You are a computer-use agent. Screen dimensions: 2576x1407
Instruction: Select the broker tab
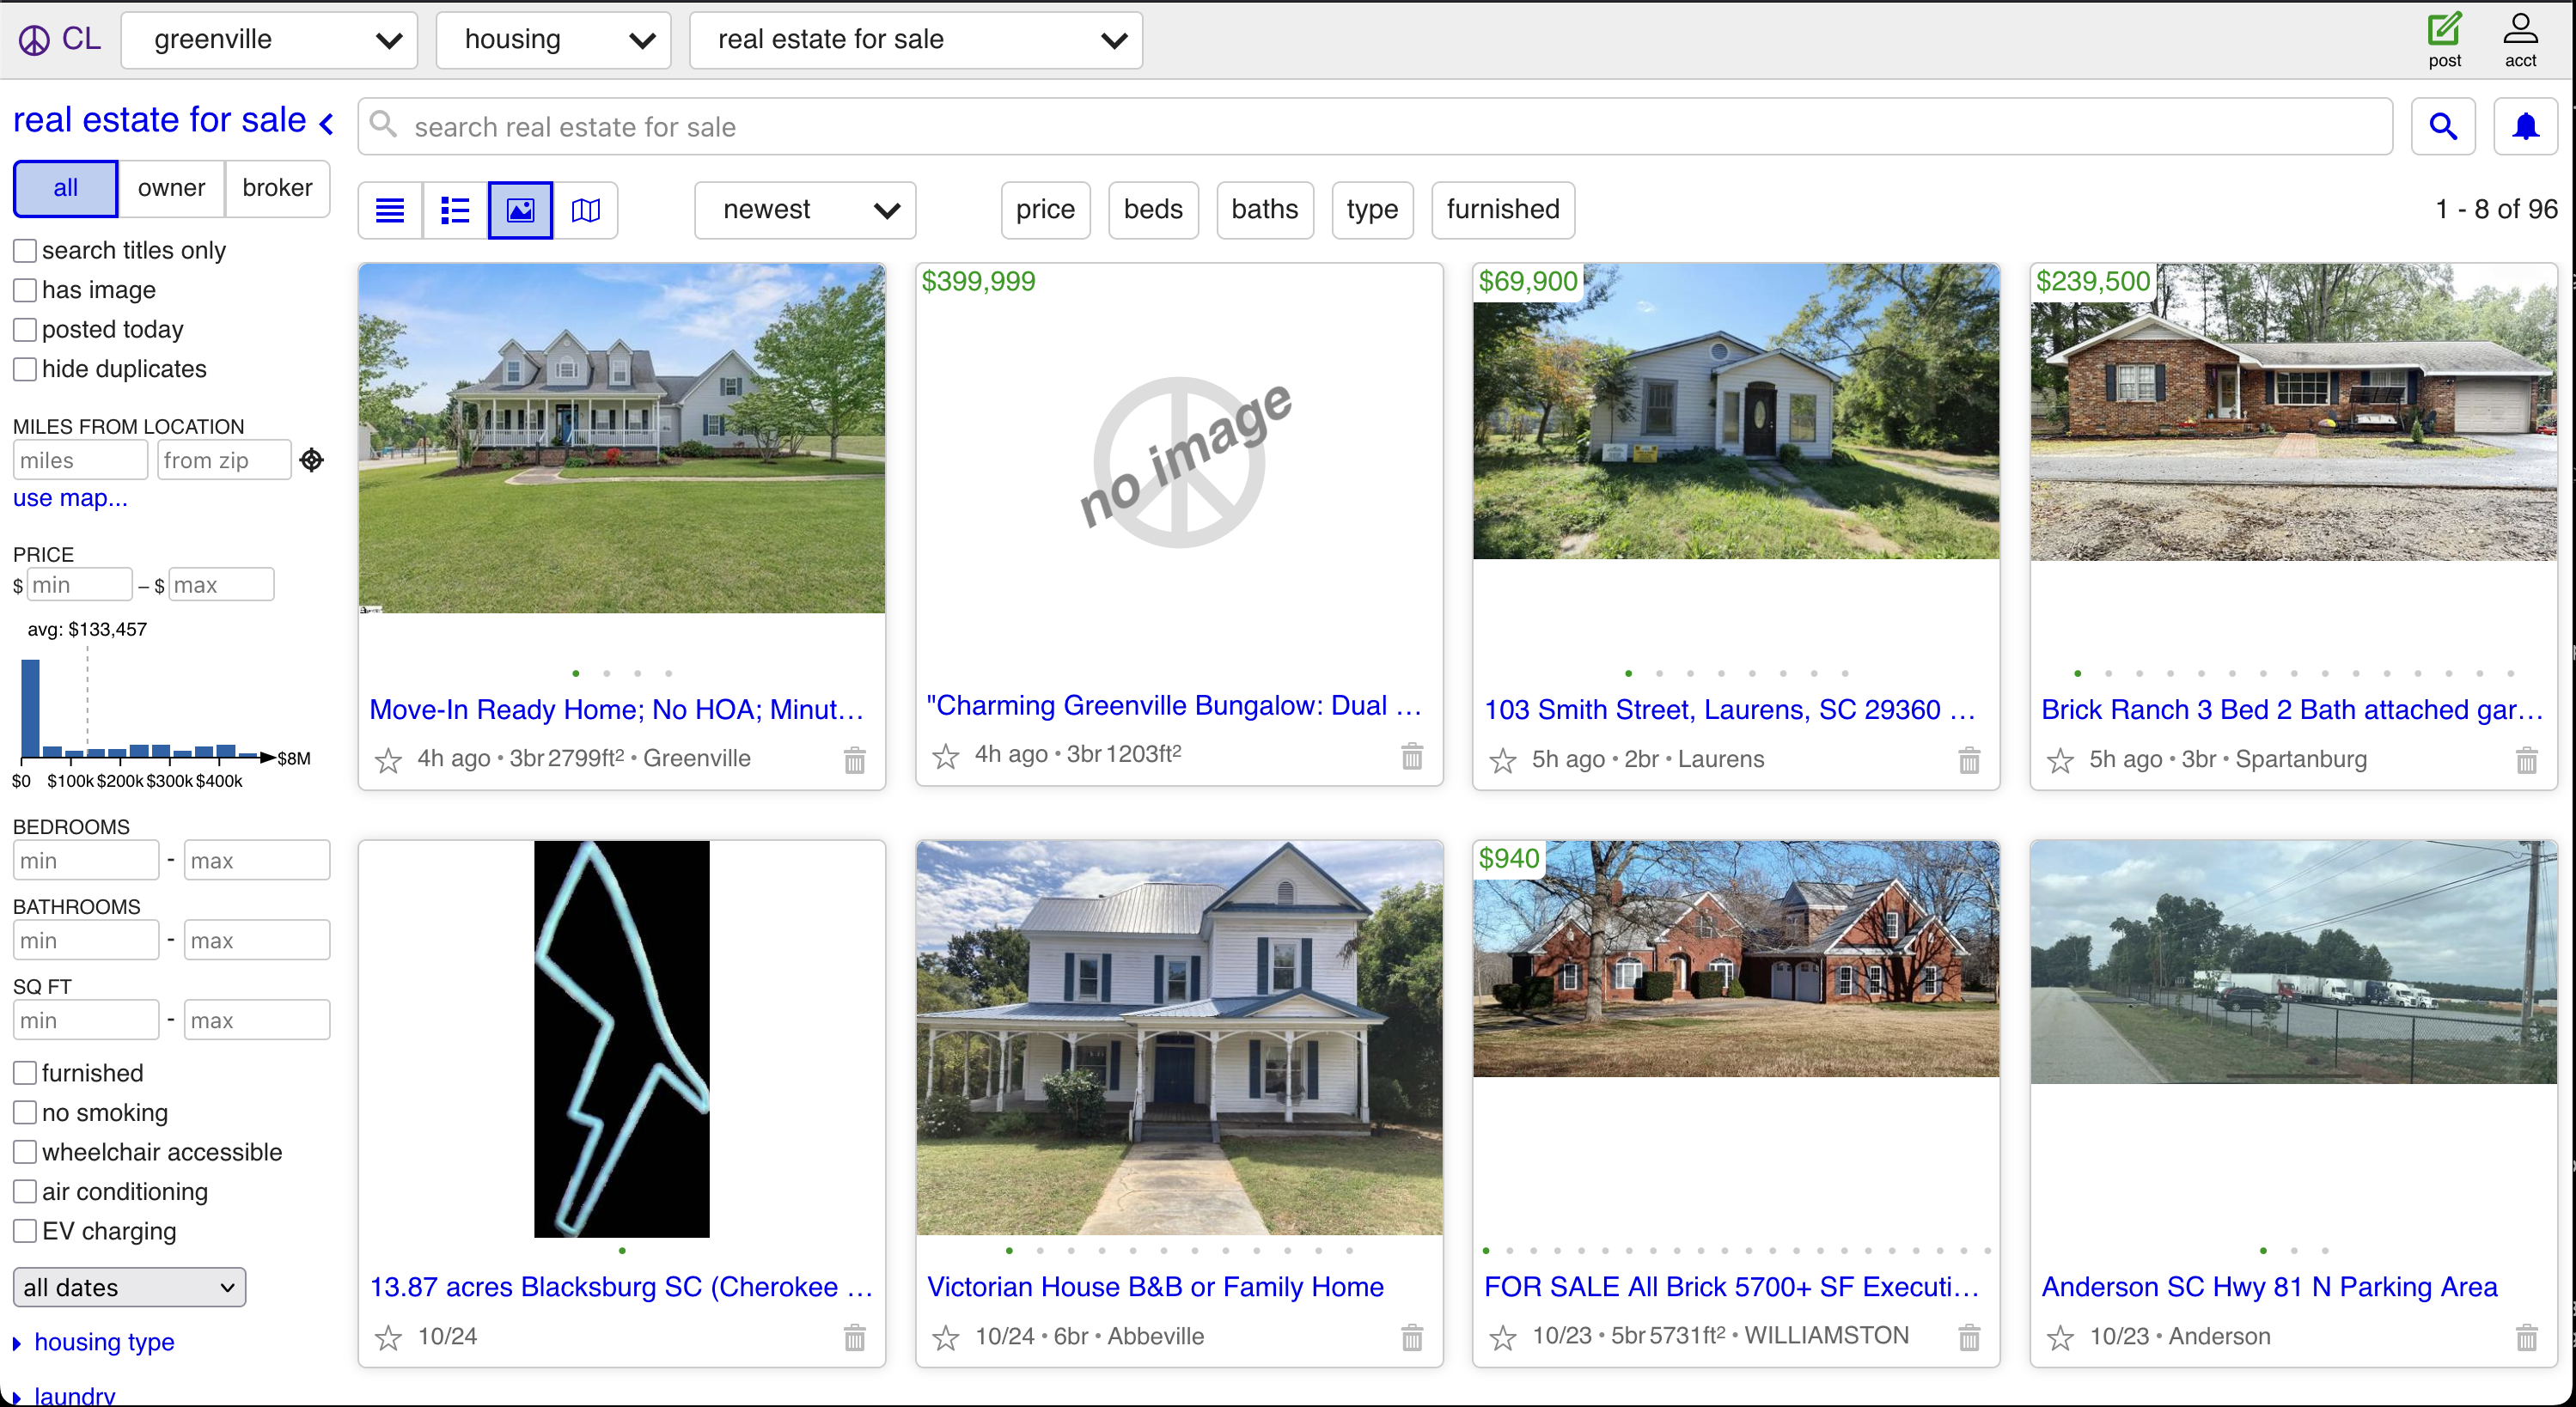point(277,188)
